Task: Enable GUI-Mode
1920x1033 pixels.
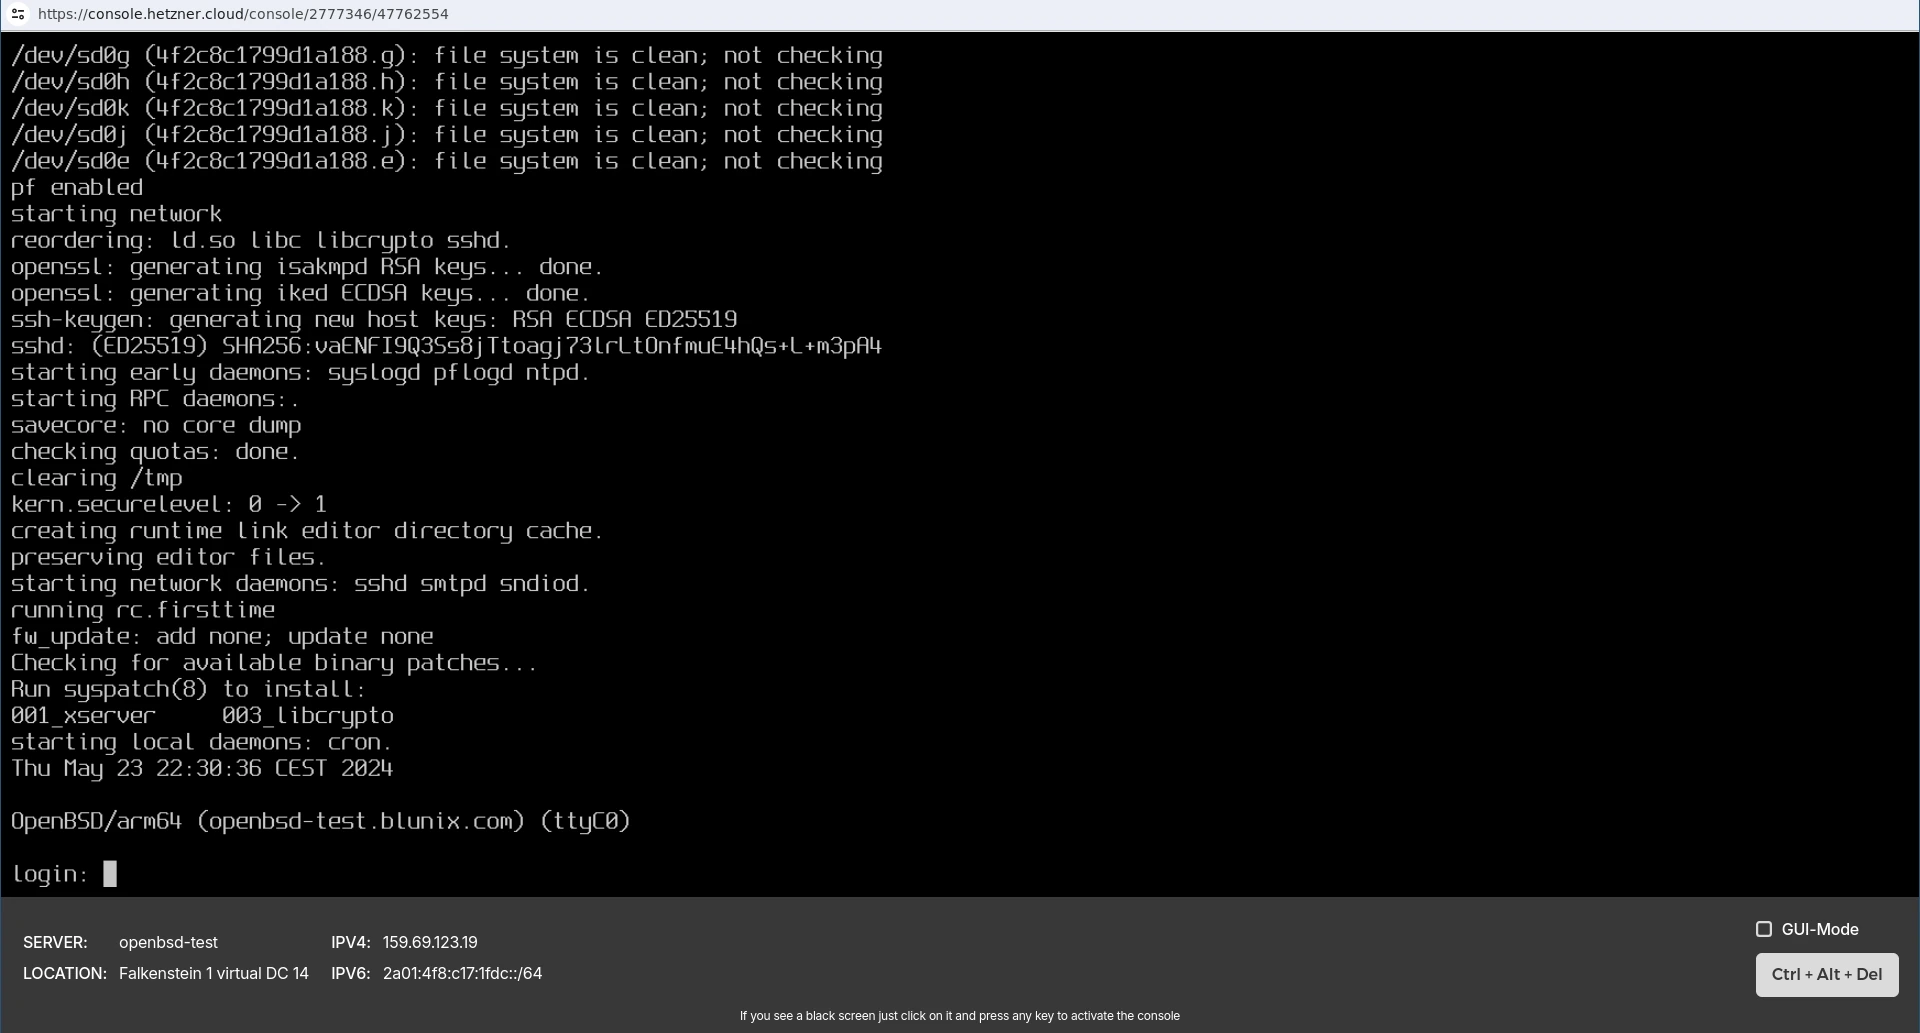Action: coord(1764,929)
